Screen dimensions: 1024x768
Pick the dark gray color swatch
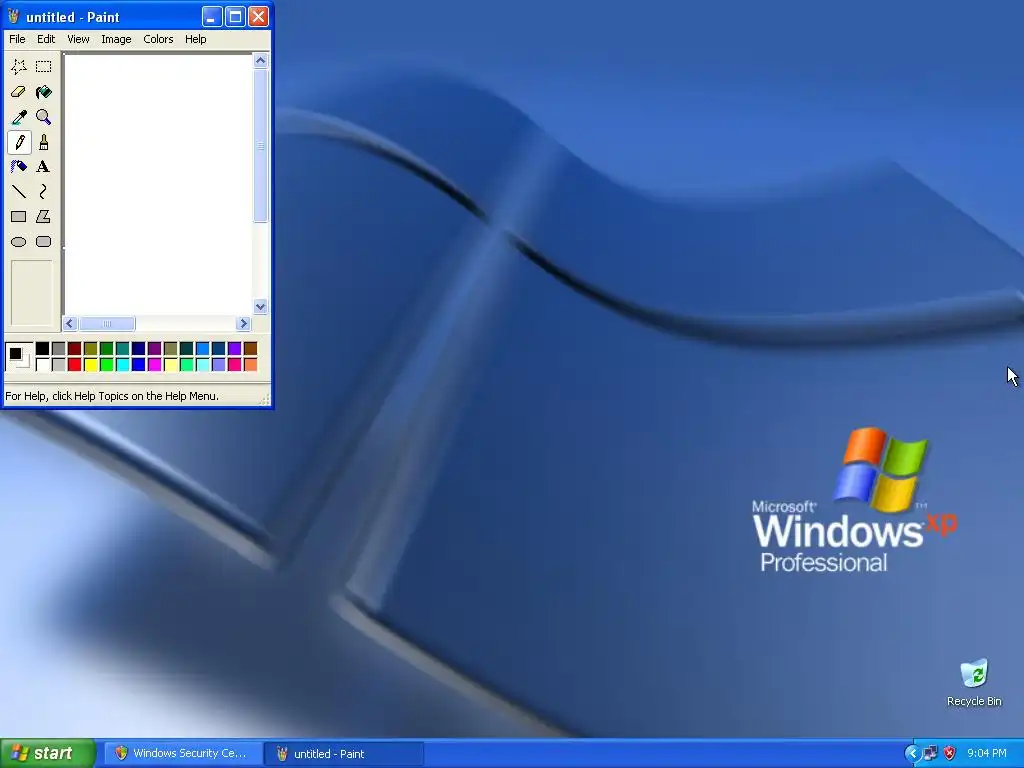(59, 349)
